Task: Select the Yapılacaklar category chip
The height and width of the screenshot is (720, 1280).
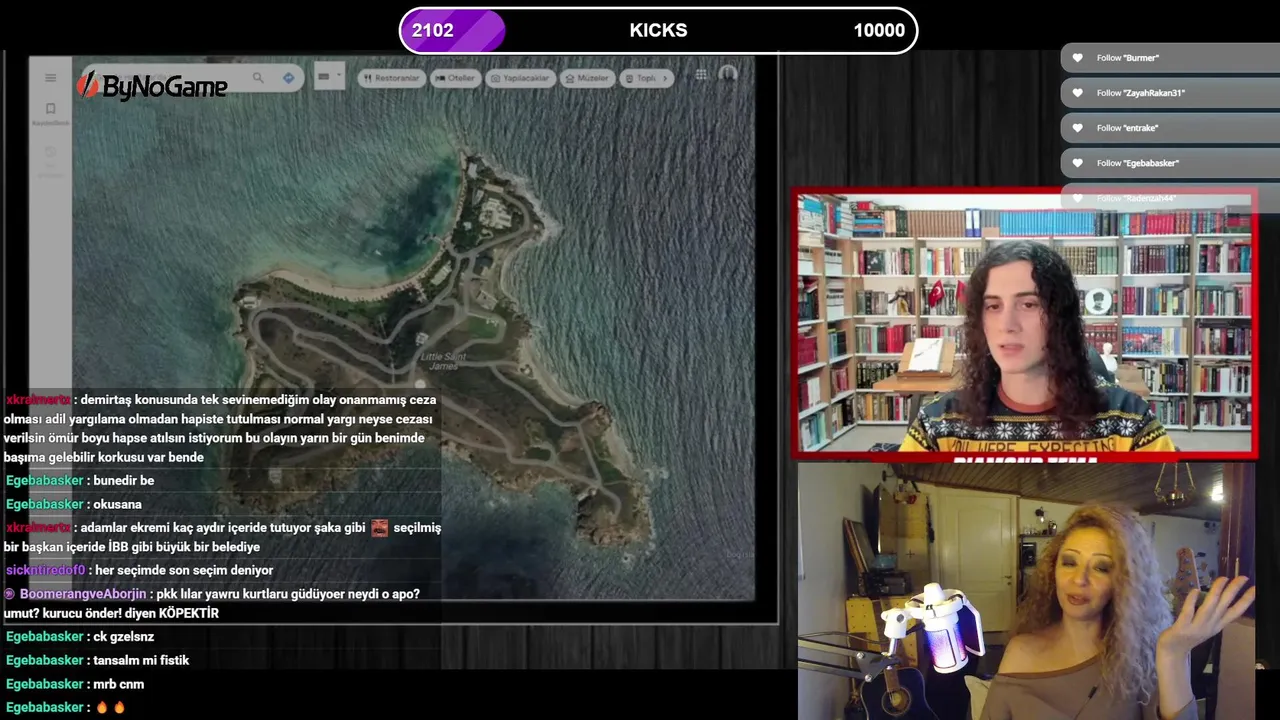Action: tap(520, 78)
